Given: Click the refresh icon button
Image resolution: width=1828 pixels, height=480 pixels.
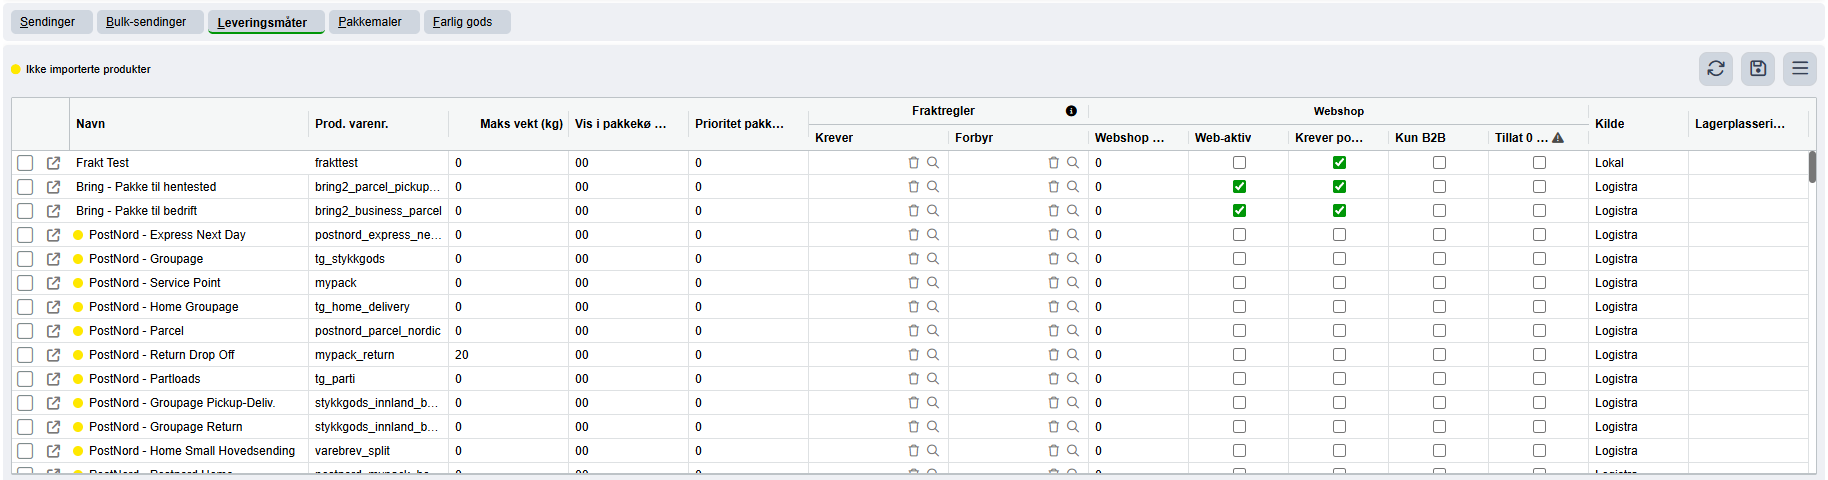Looking at the screenshot, I should click(1716, 69).
